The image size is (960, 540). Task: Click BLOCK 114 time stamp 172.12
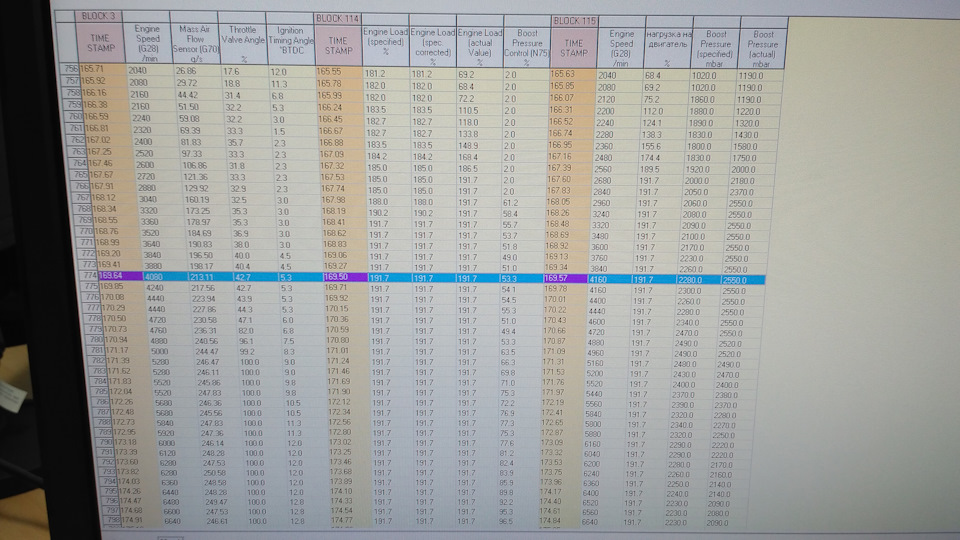[x=340, y=402]
